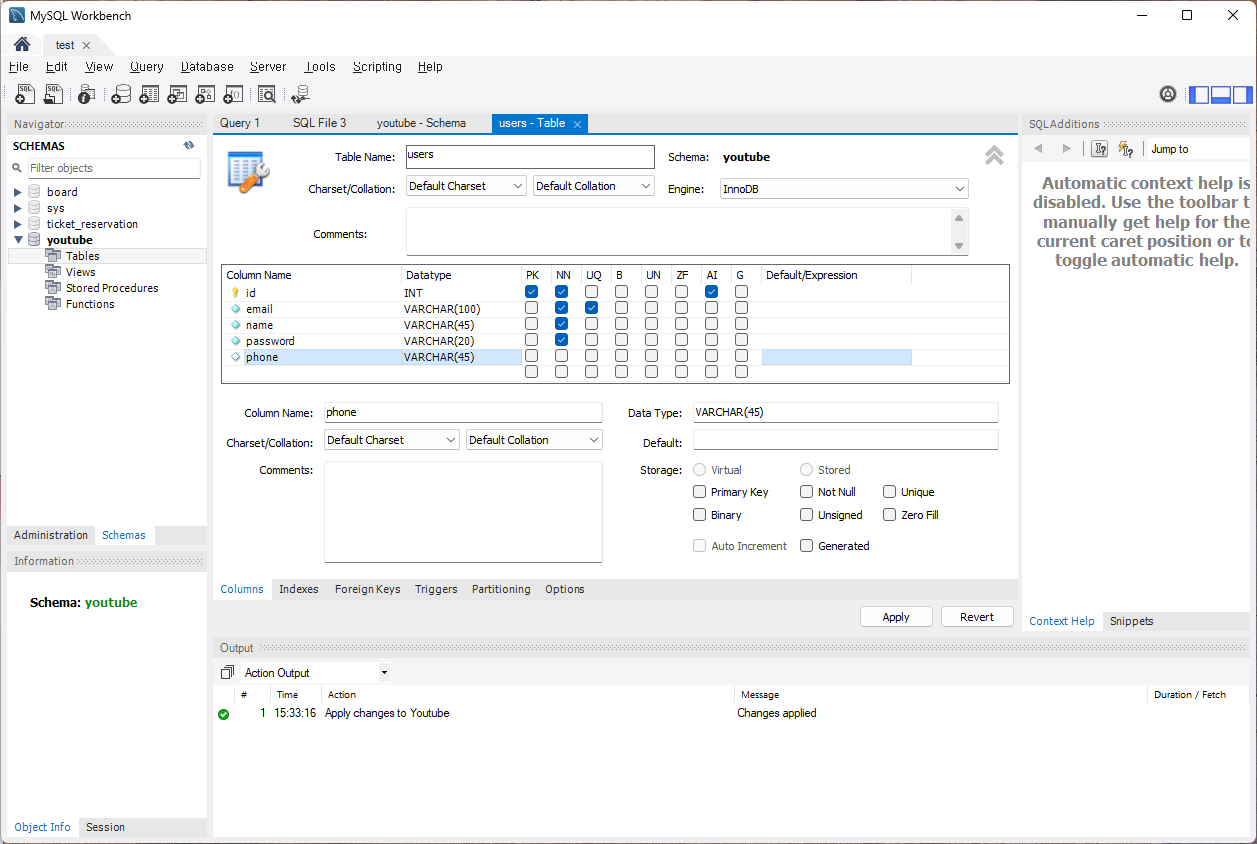Image resolution: width=1257 pixels, height=844 pixels.
Task: Close the users - Table tab
Action: (x=577, y=124)
